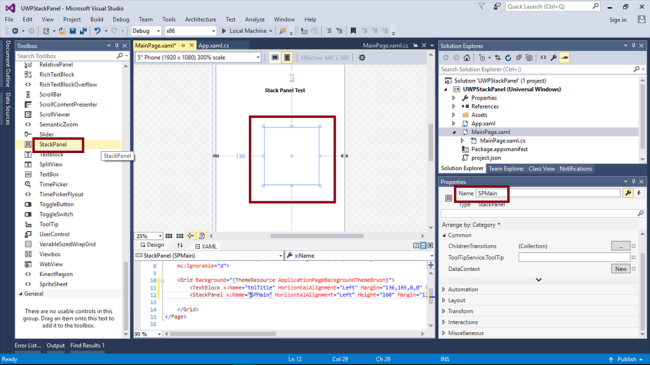Open the Architecture menu
The image size is (650, 365).
coord(200,19)
